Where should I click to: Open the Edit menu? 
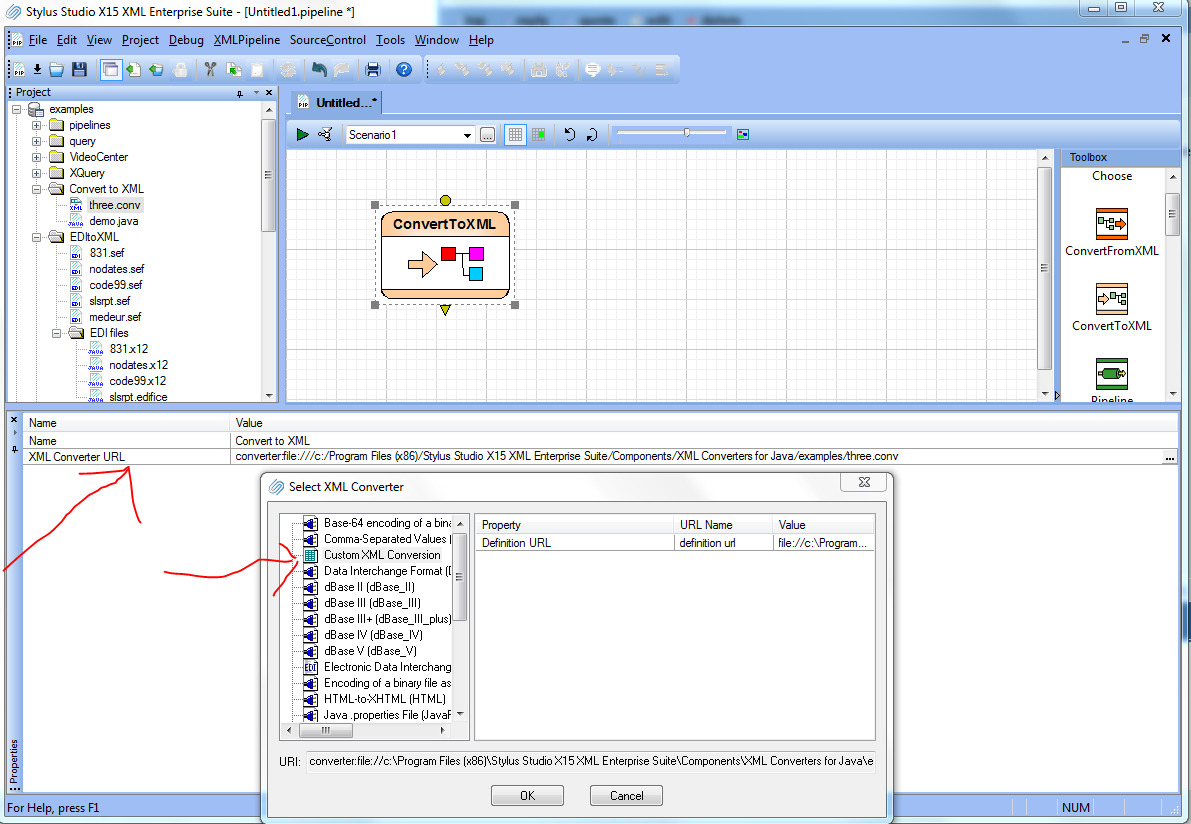coord(67,40)
